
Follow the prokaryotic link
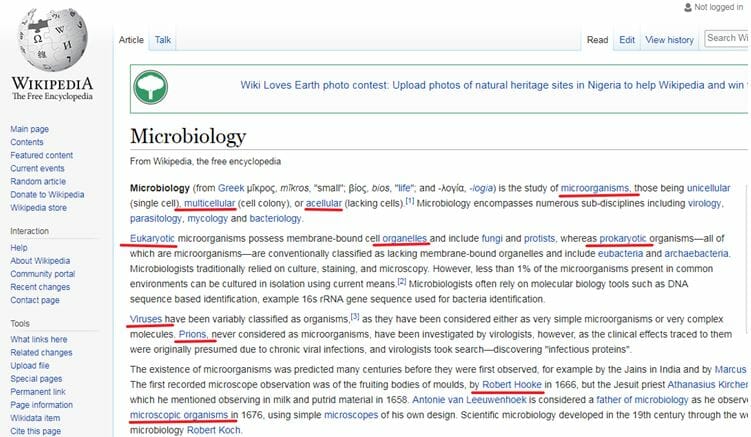click(x=623, y=238)
